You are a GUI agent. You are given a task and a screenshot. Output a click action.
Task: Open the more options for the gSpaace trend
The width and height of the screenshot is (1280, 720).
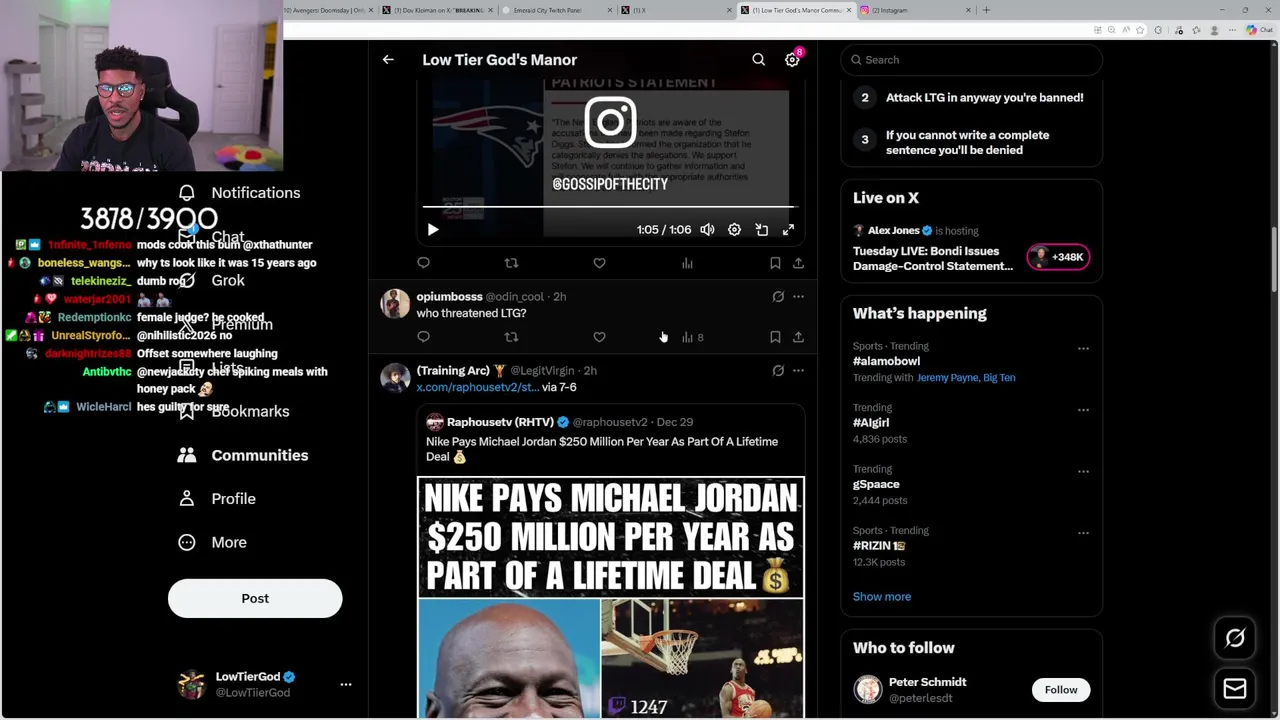pyautogui.click(x=1083, y=472)
